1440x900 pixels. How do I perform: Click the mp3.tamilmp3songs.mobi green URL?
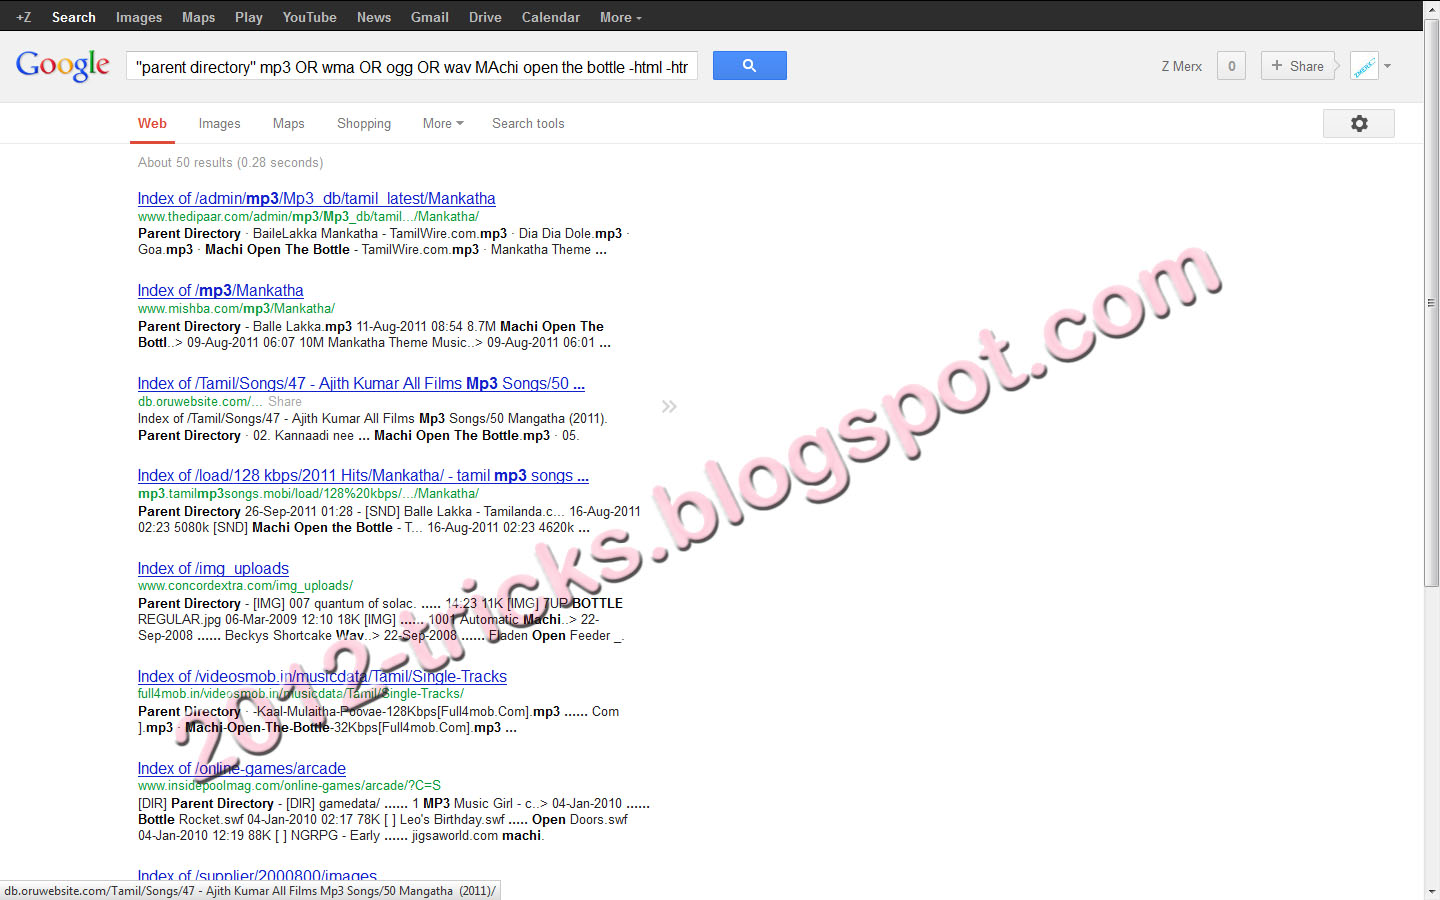308,493
